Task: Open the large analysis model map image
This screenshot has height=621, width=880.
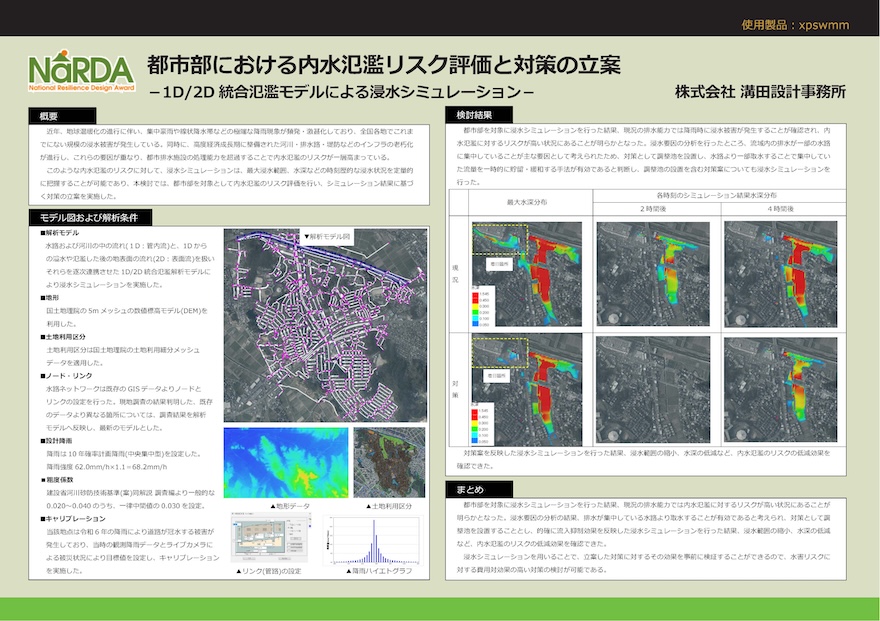Action: [x=324, y=323]
